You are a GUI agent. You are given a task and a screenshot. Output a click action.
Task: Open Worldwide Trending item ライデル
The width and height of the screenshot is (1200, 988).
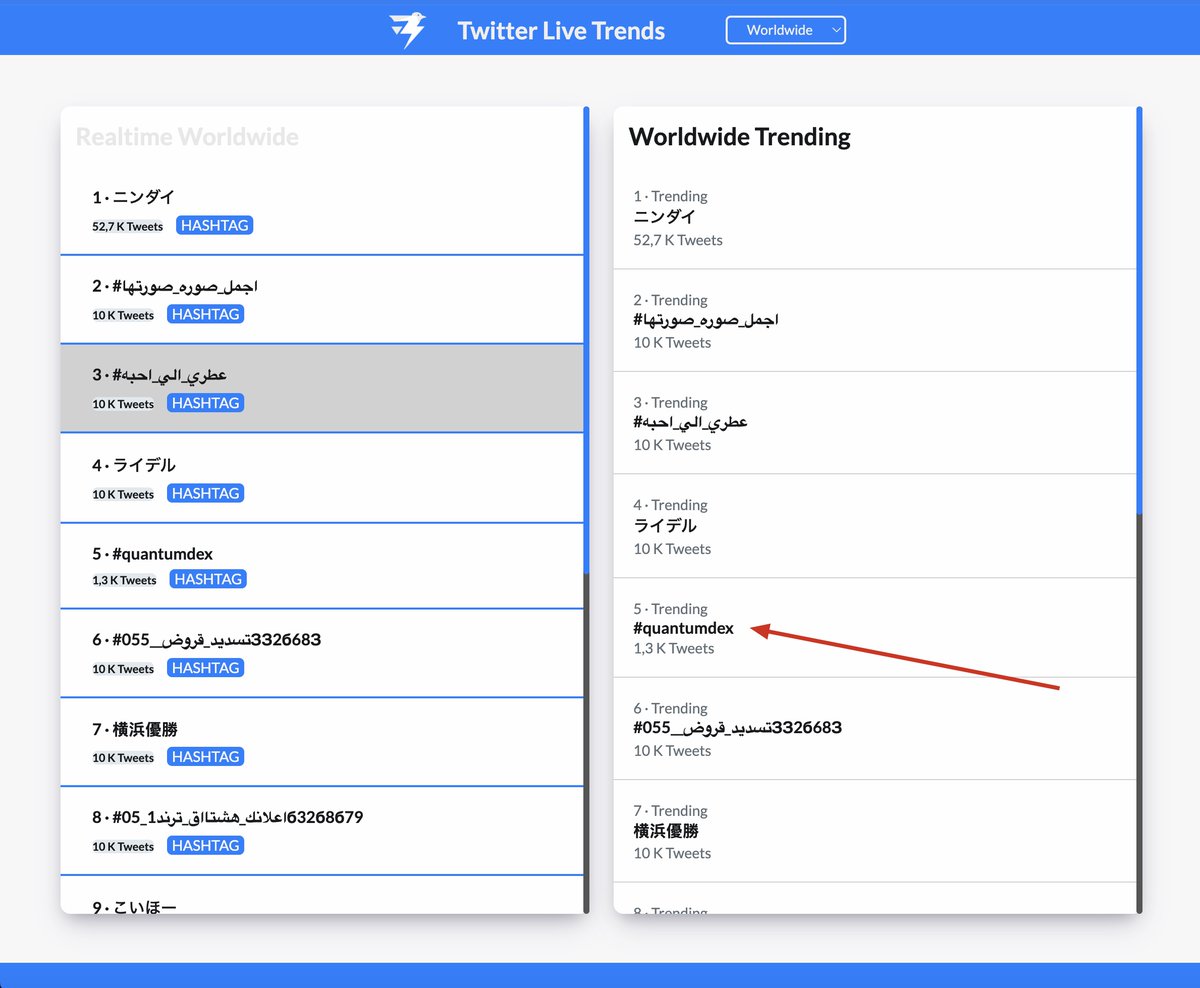[875, 526]
